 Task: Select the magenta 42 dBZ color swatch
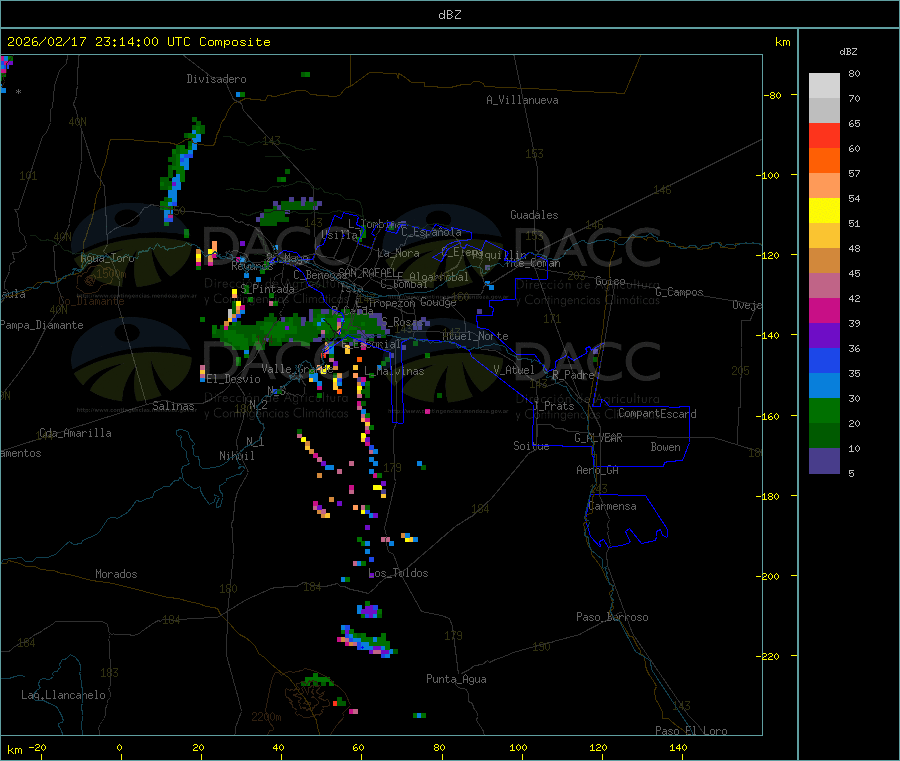(824, 310)
